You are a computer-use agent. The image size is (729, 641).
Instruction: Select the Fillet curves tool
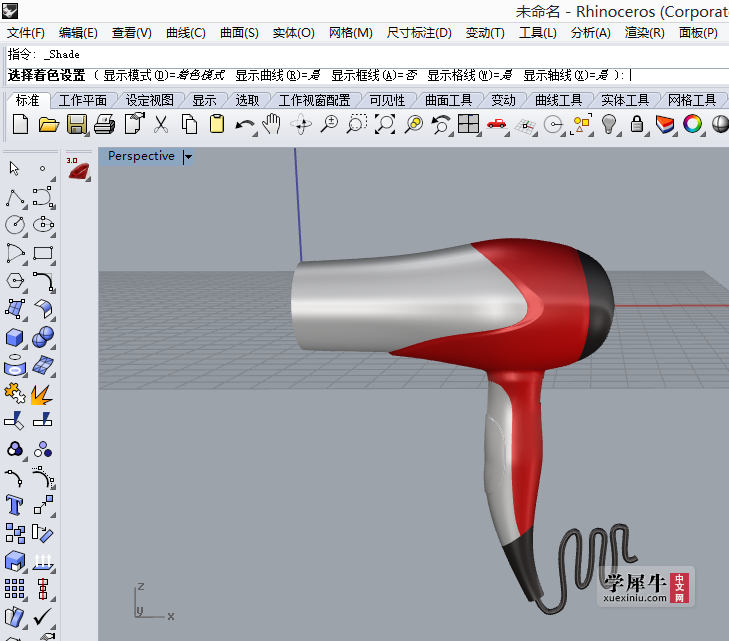click(x=44, y=282)
